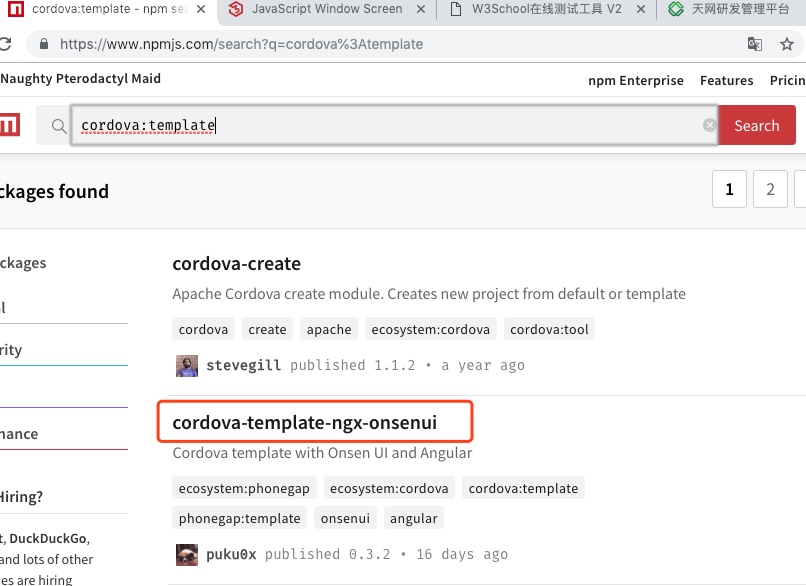The width and height of the screenshot is (806, 586).
Task: Switch to the W3School在线测试工具 V2 tab
Action: (x=546, y=9)
